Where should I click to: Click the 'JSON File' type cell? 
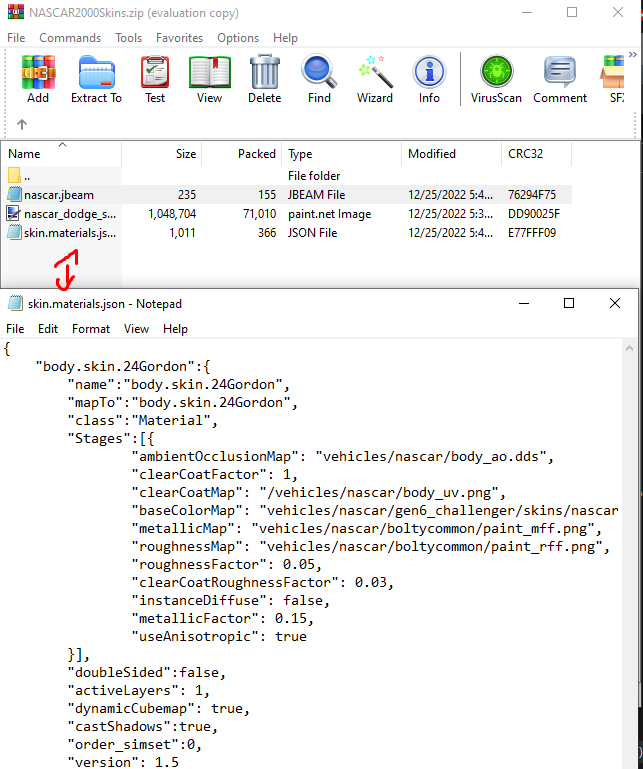pyautogui.click(x=312, y=232)
